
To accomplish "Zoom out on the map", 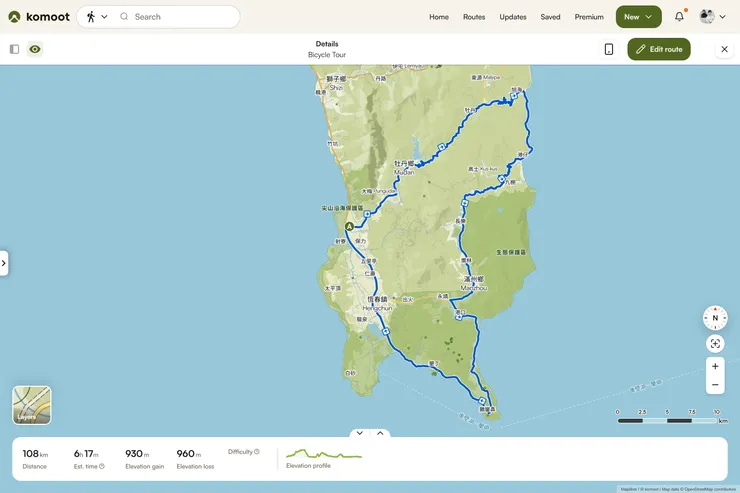I will pos(715,385).
